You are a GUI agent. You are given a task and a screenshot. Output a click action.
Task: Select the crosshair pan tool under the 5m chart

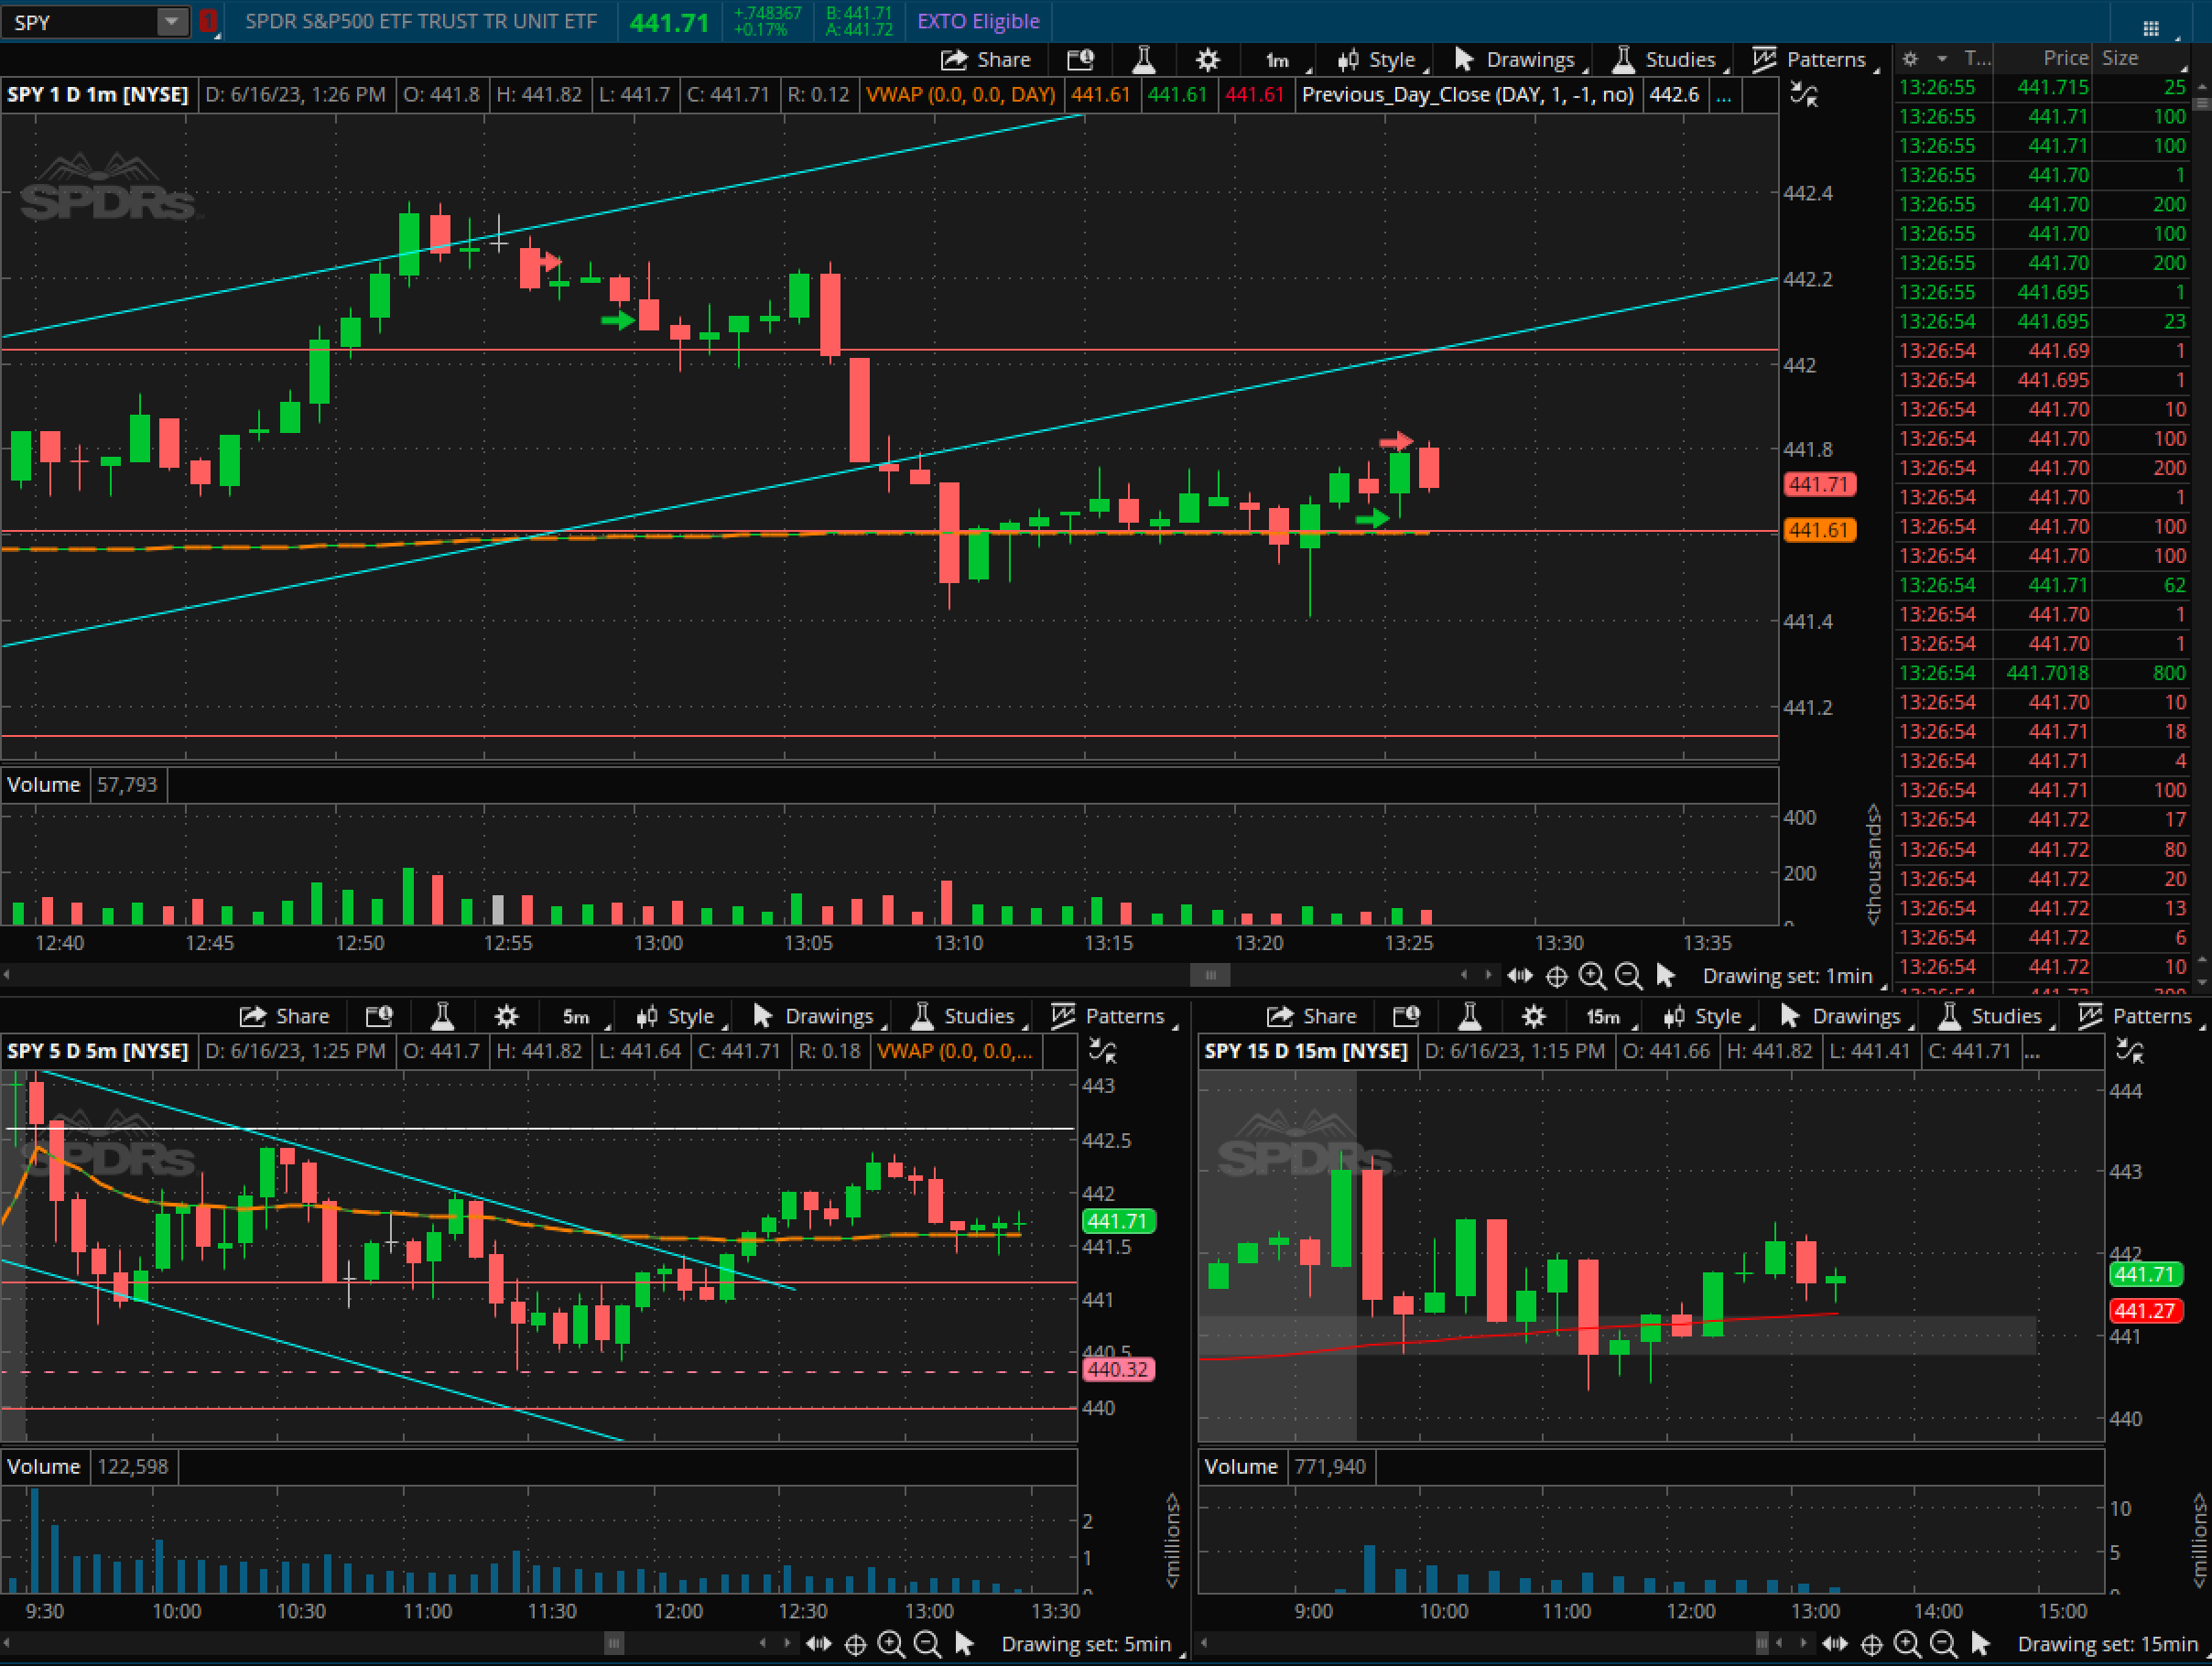[x=855, y=1644]
